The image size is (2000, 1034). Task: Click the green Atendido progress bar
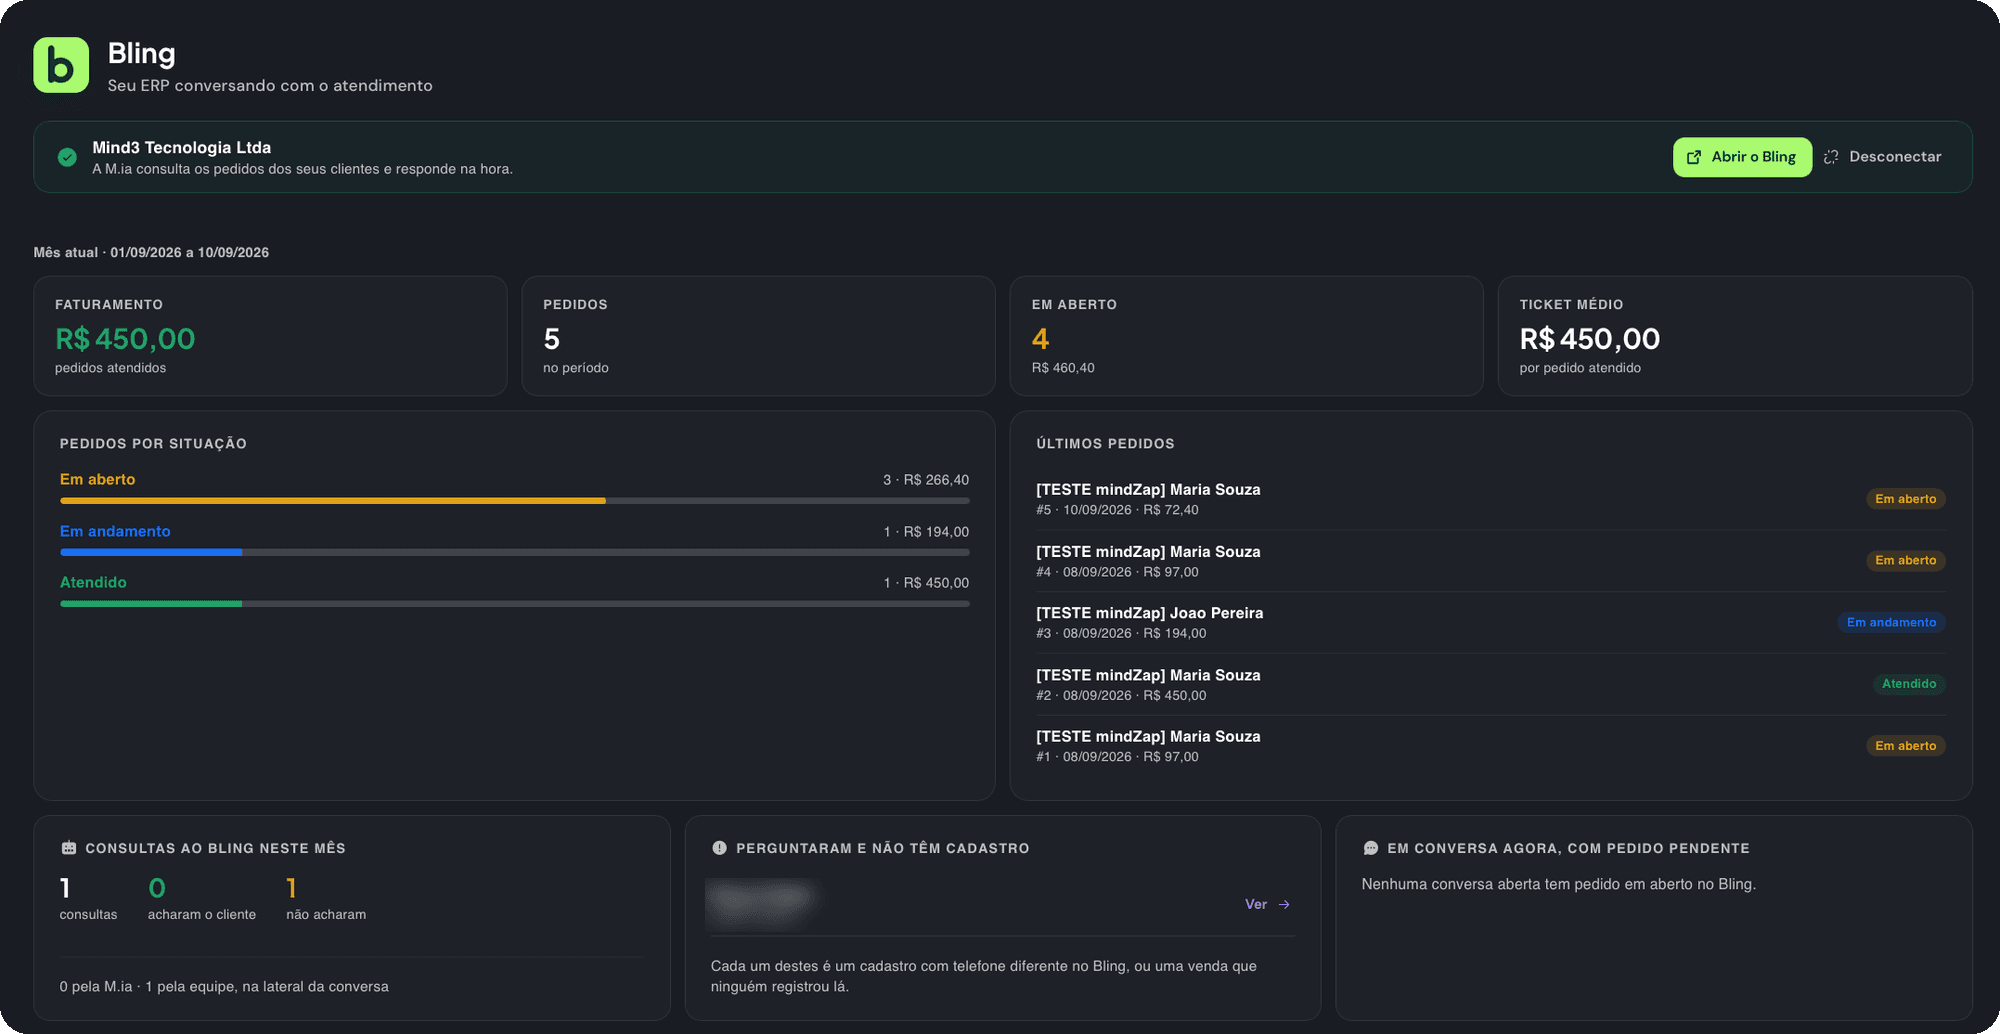coord(151,603)
